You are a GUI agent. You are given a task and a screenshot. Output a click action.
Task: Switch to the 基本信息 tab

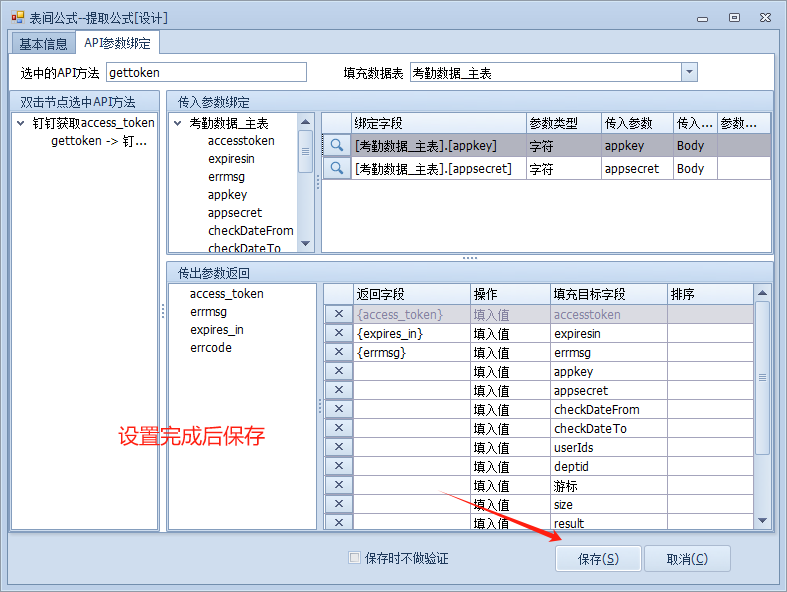pyautogui.click(x=43, y=43)
